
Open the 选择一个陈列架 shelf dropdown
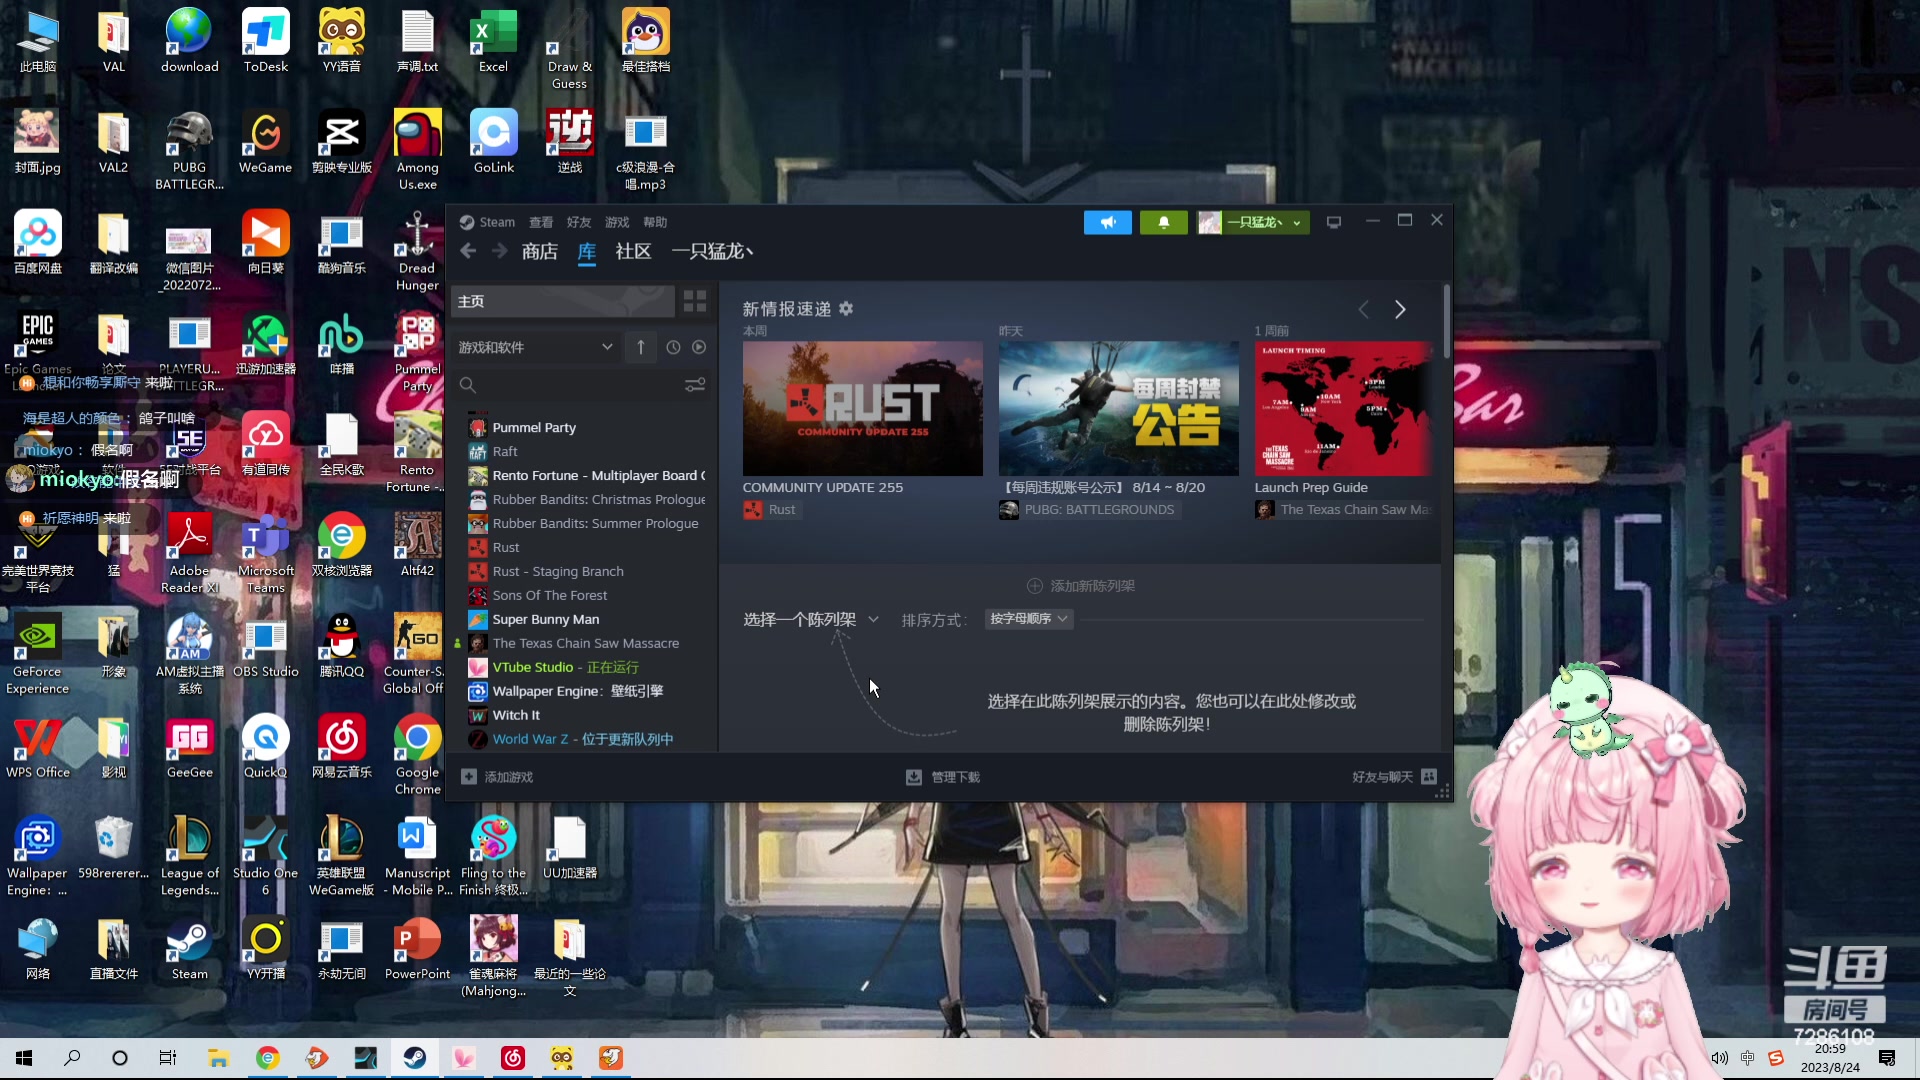click(x=810, y=620)
